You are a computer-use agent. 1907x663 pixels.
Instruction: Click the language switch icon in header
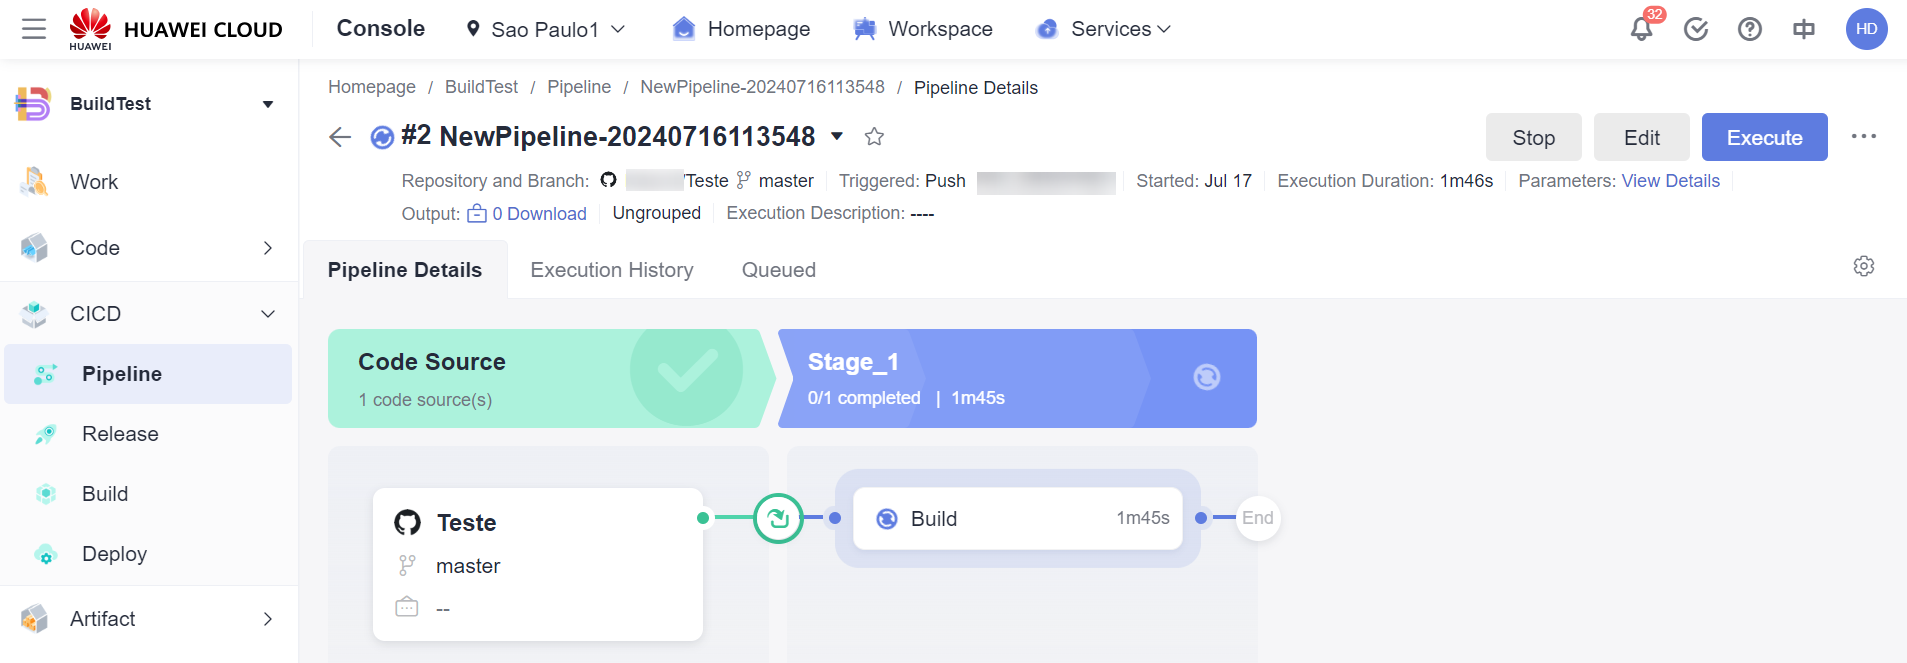[x=1803, y=29]
